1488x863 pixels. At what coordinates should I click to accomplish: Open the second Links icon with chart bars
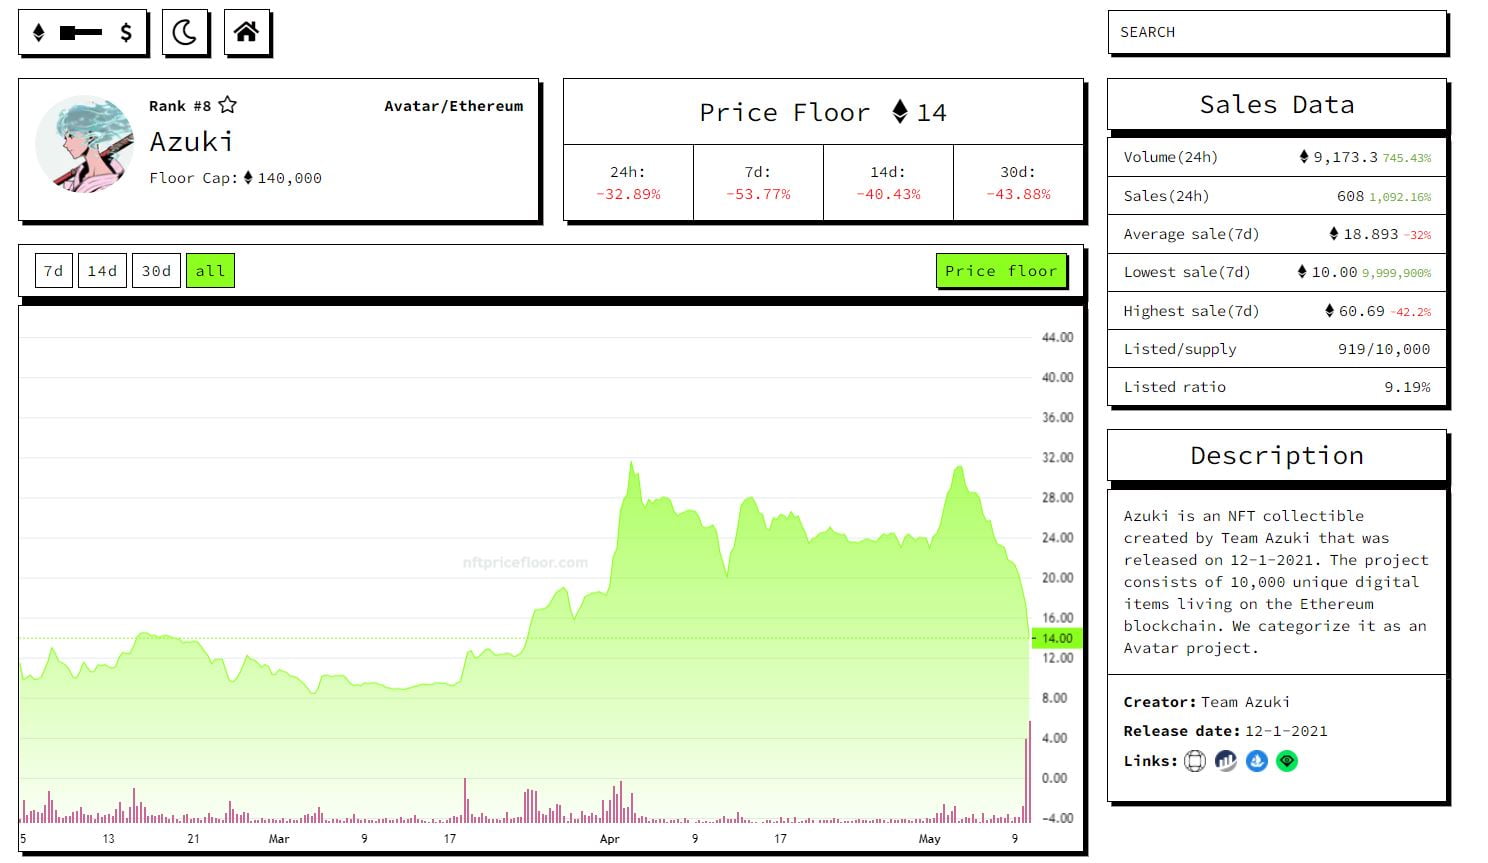tap(1226, 761)
